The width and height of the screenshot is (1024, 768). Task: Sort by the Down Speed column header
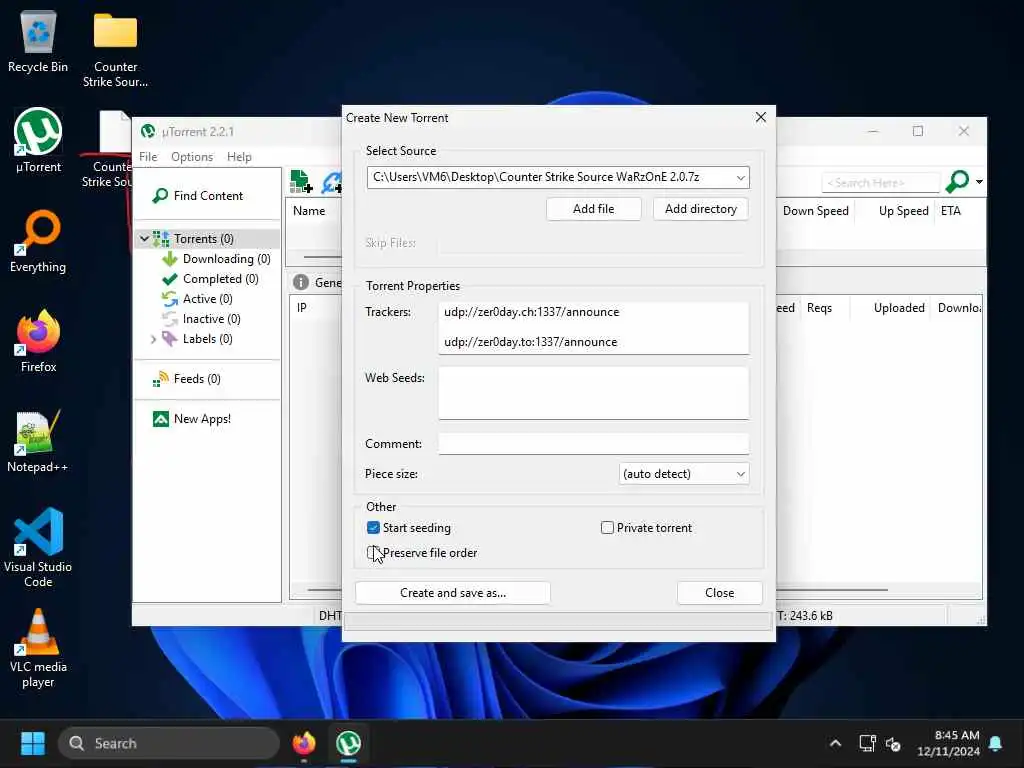[816, 211]
